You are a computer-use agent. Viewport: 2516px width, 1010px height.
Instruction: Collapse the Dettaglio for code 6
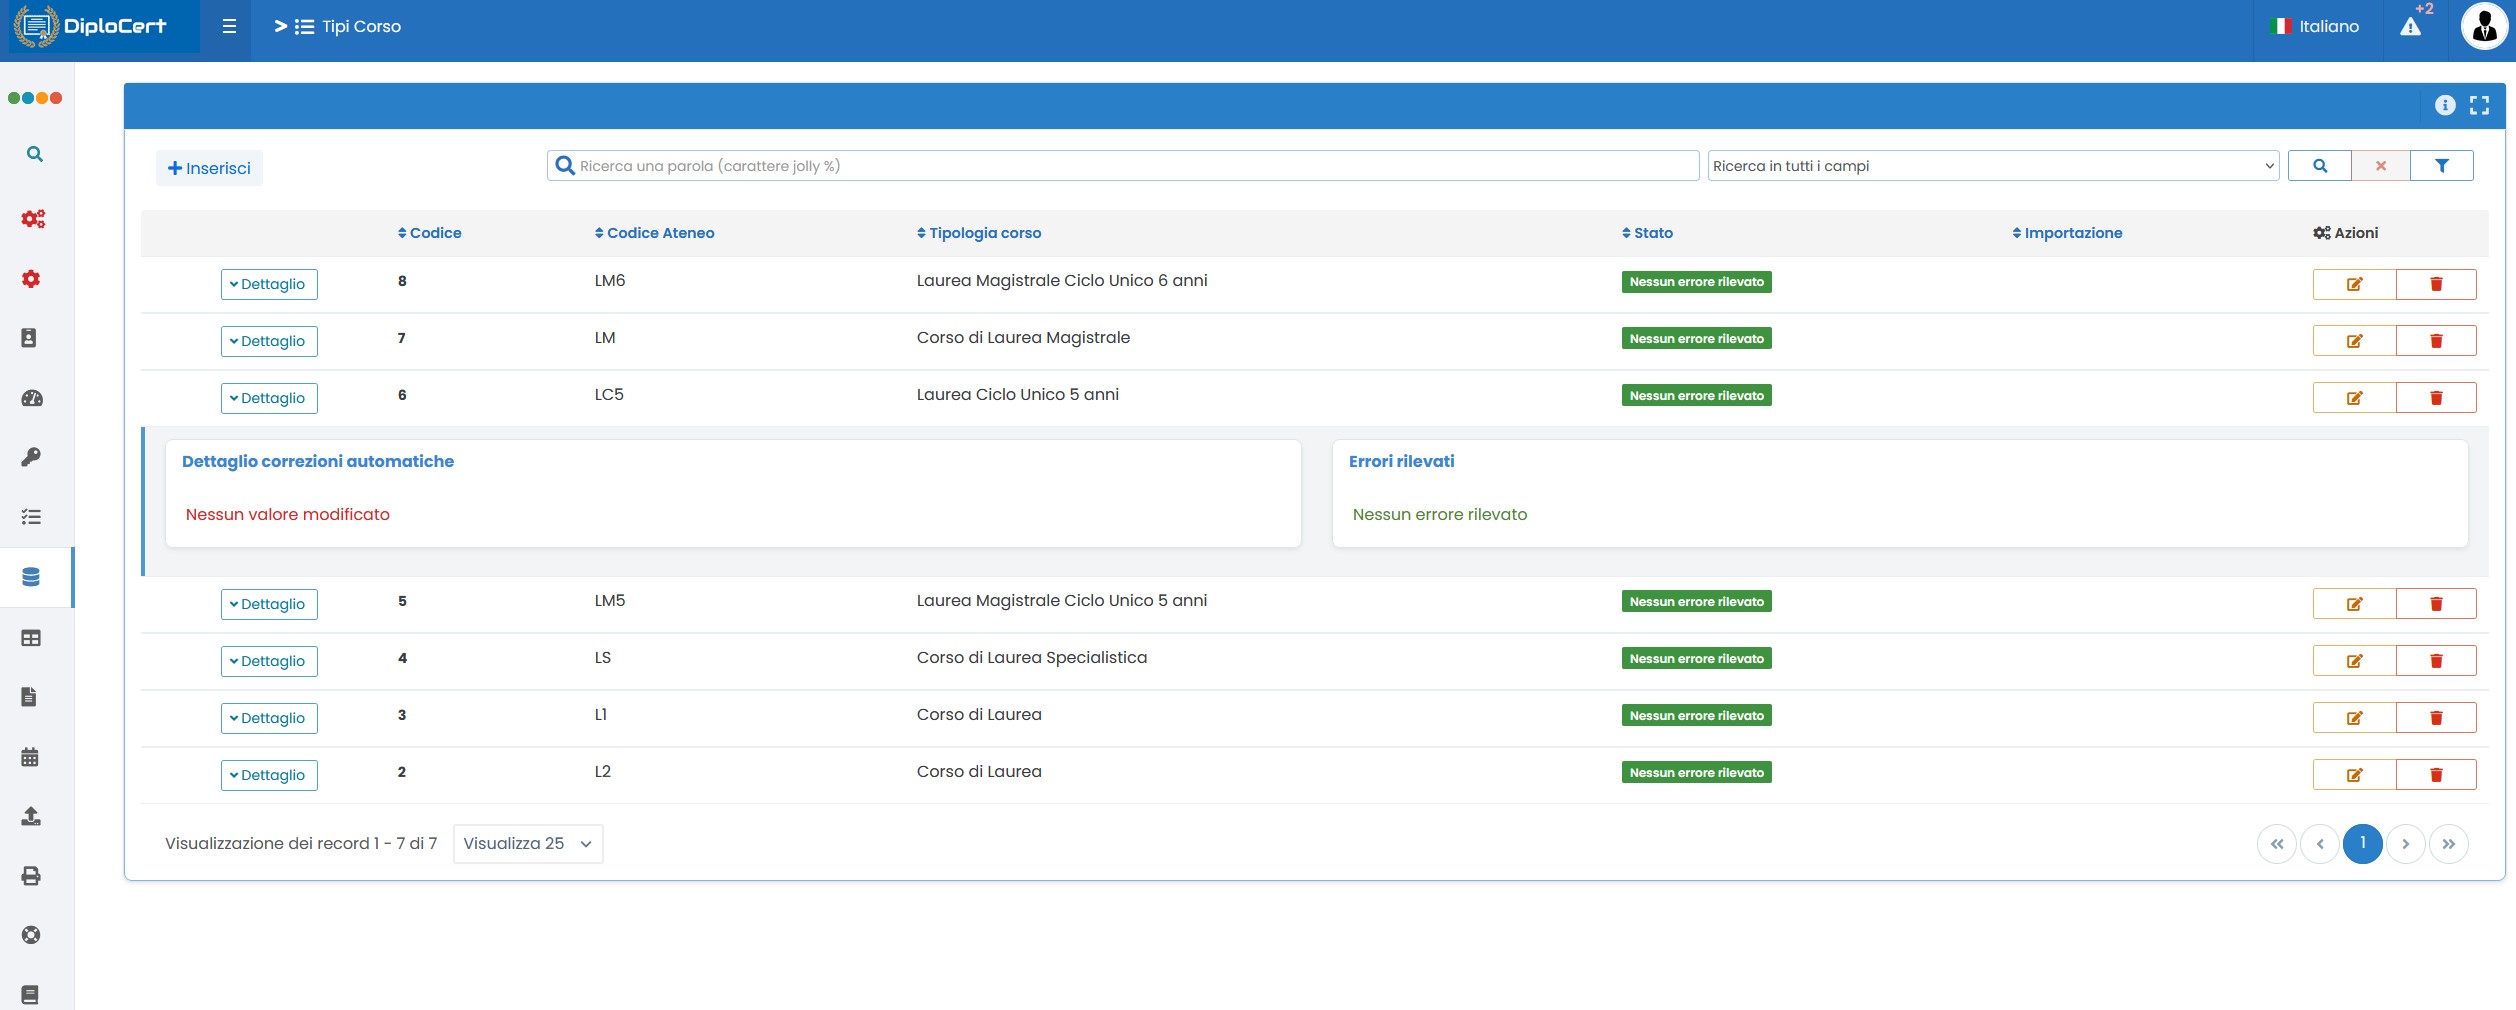point(269,398)
